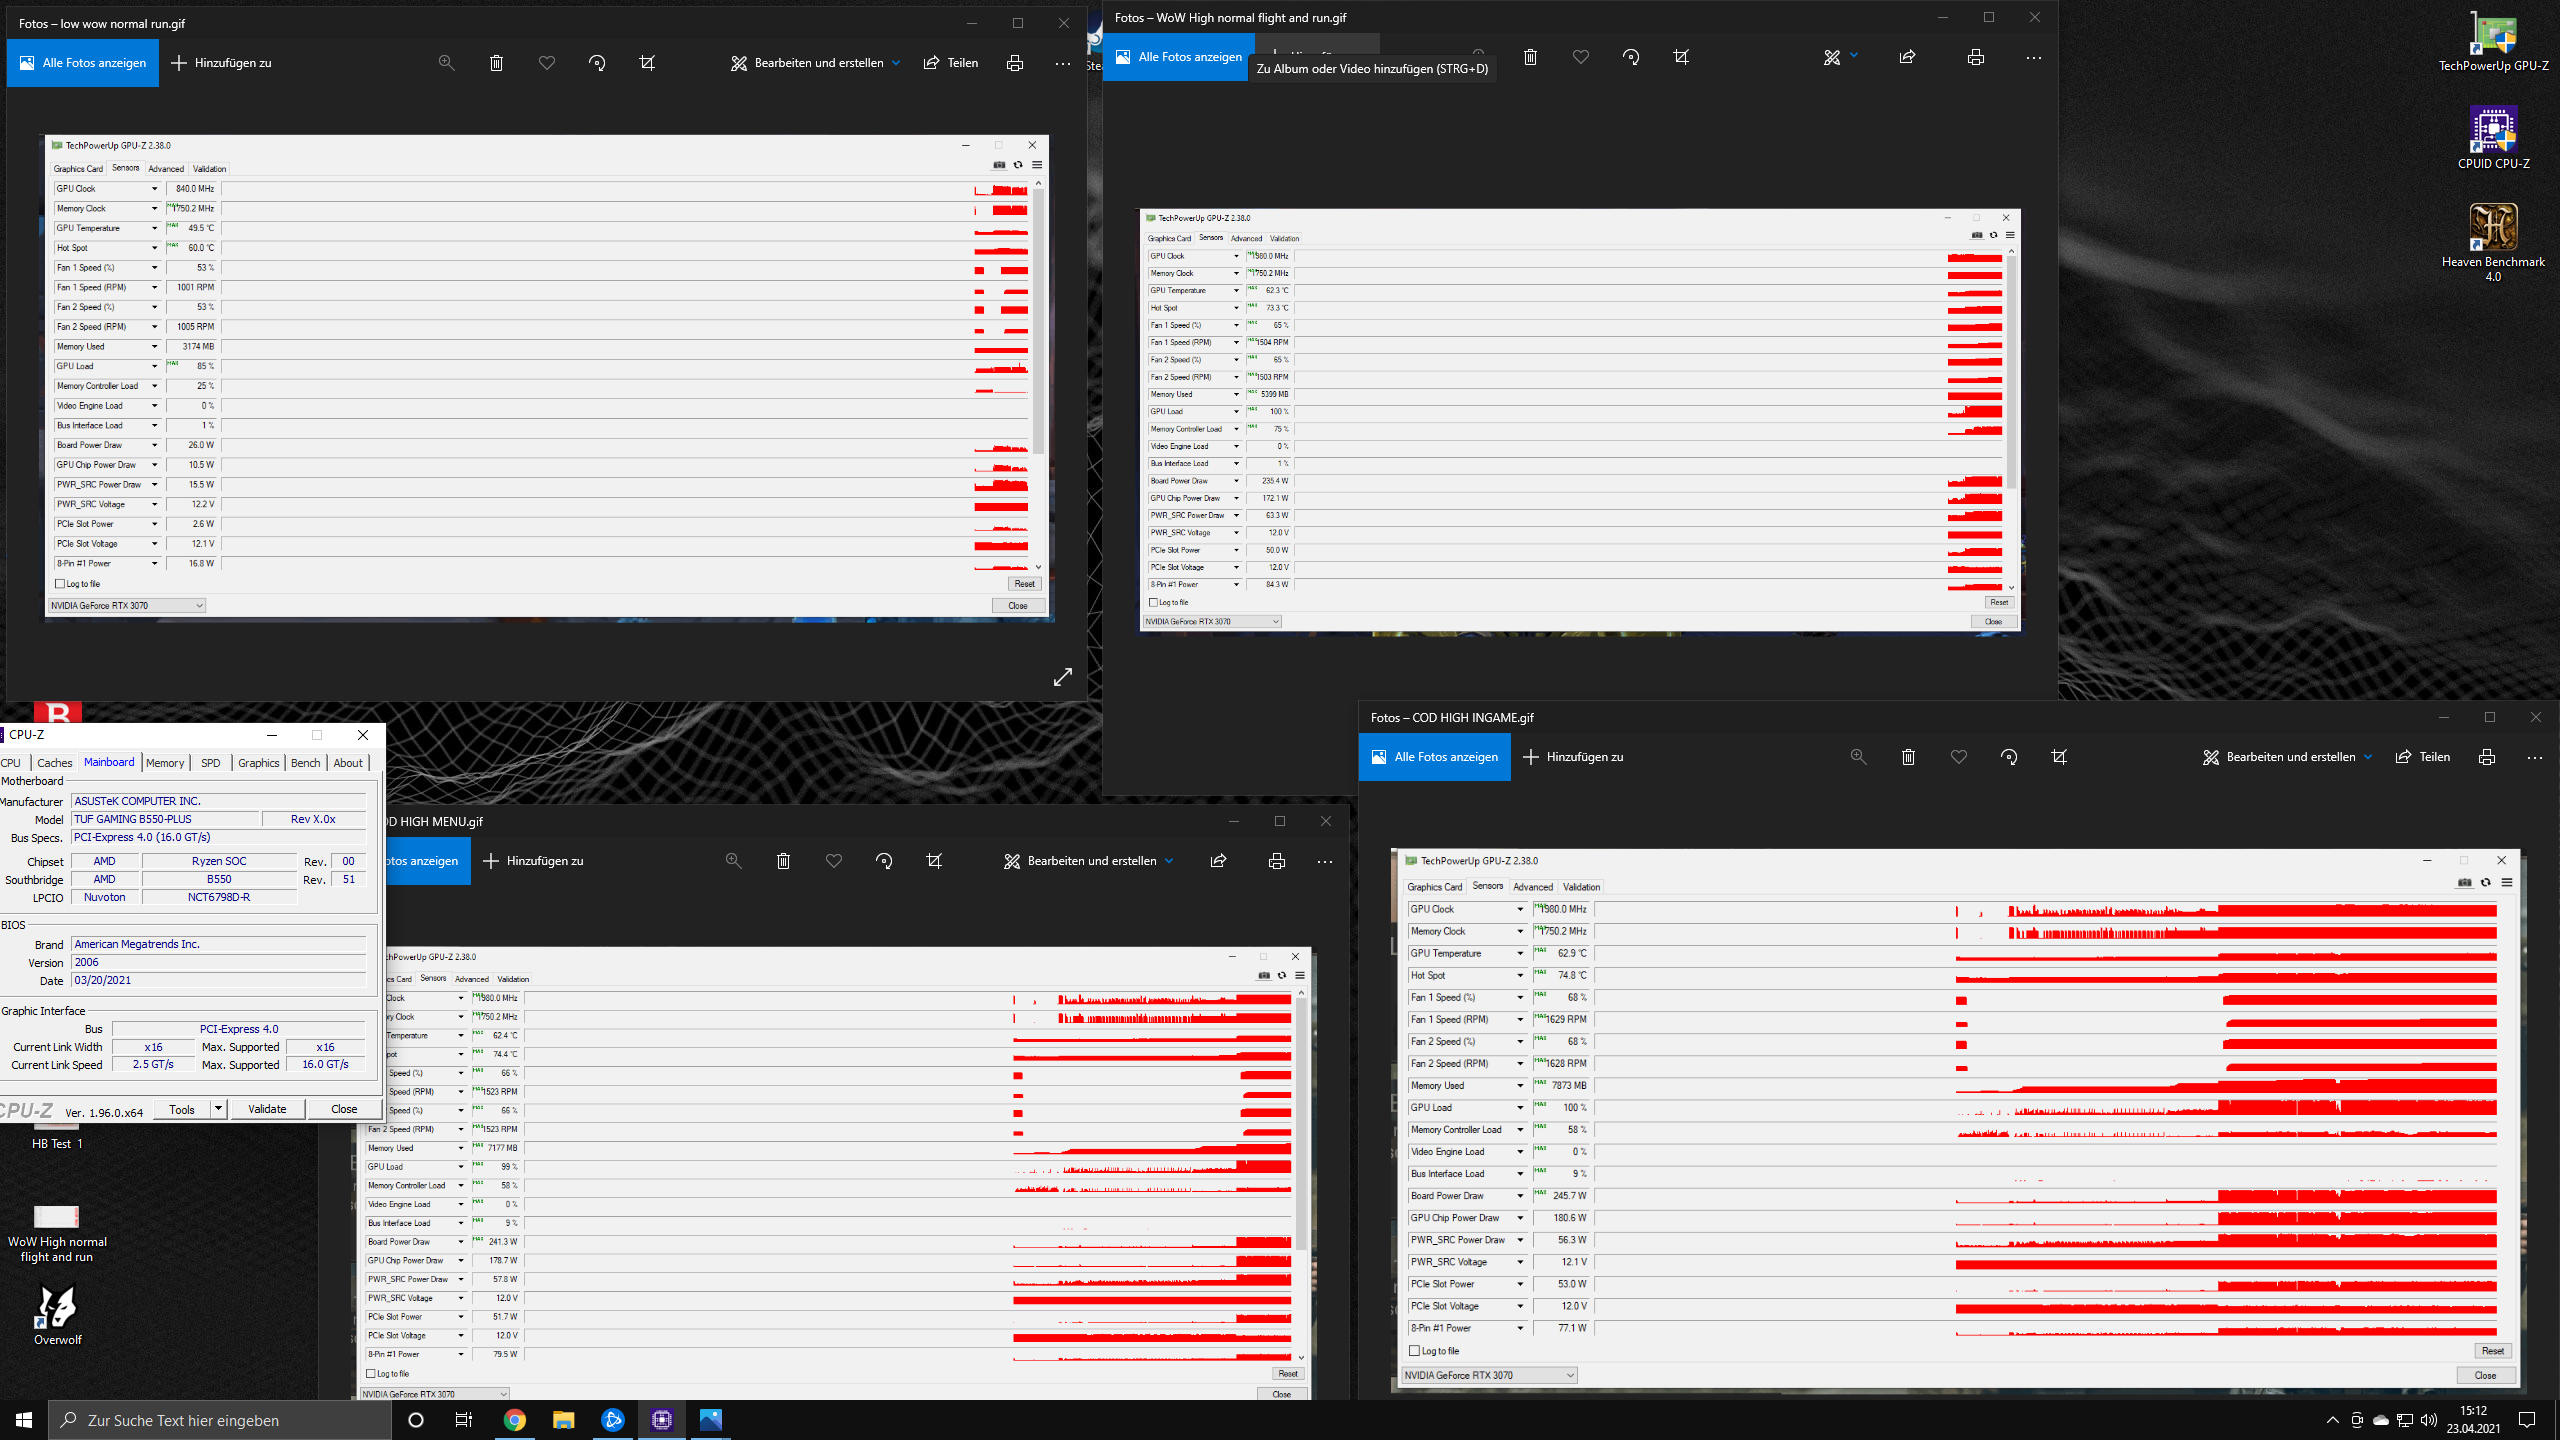
Task: Open more options in low wow normal run window
Action: [1063, 63]
